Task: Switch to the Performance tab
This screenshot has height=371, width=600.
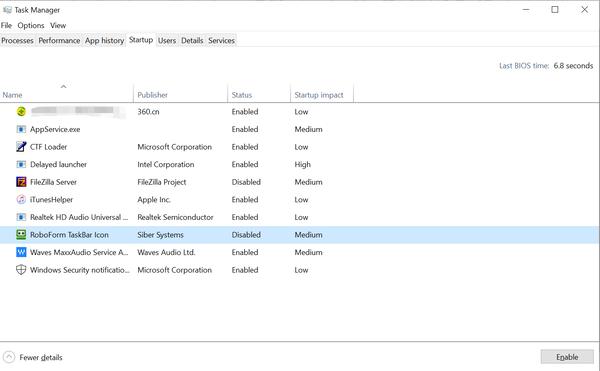Action: pos(59,40)
